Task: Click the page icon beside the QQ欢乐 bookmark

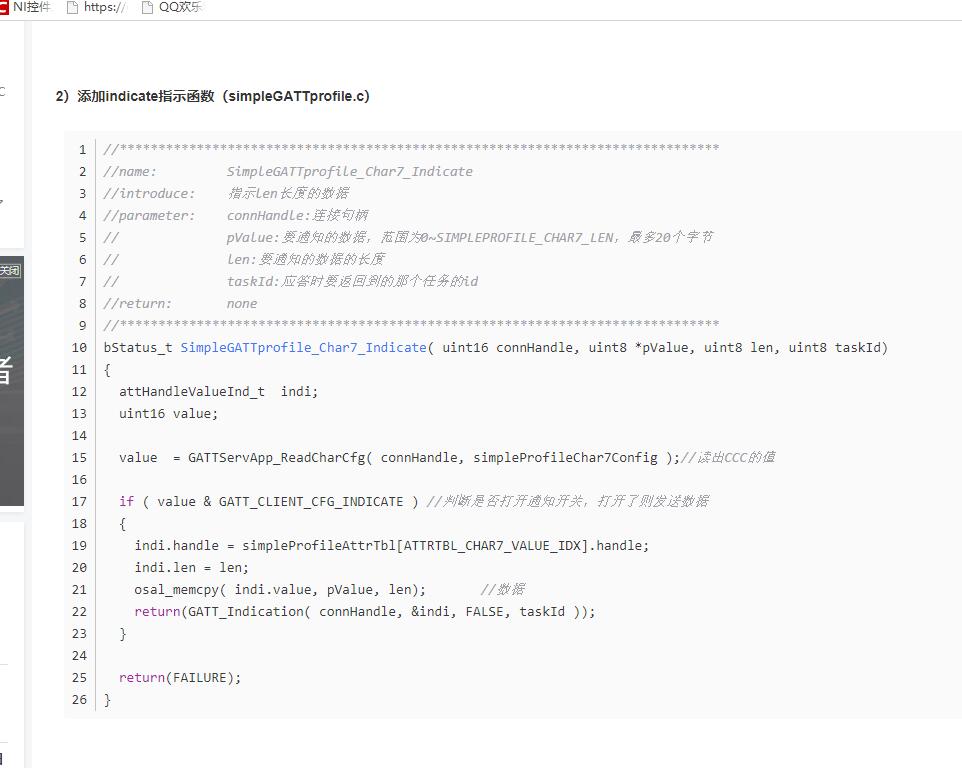Action: pos(147,7)
